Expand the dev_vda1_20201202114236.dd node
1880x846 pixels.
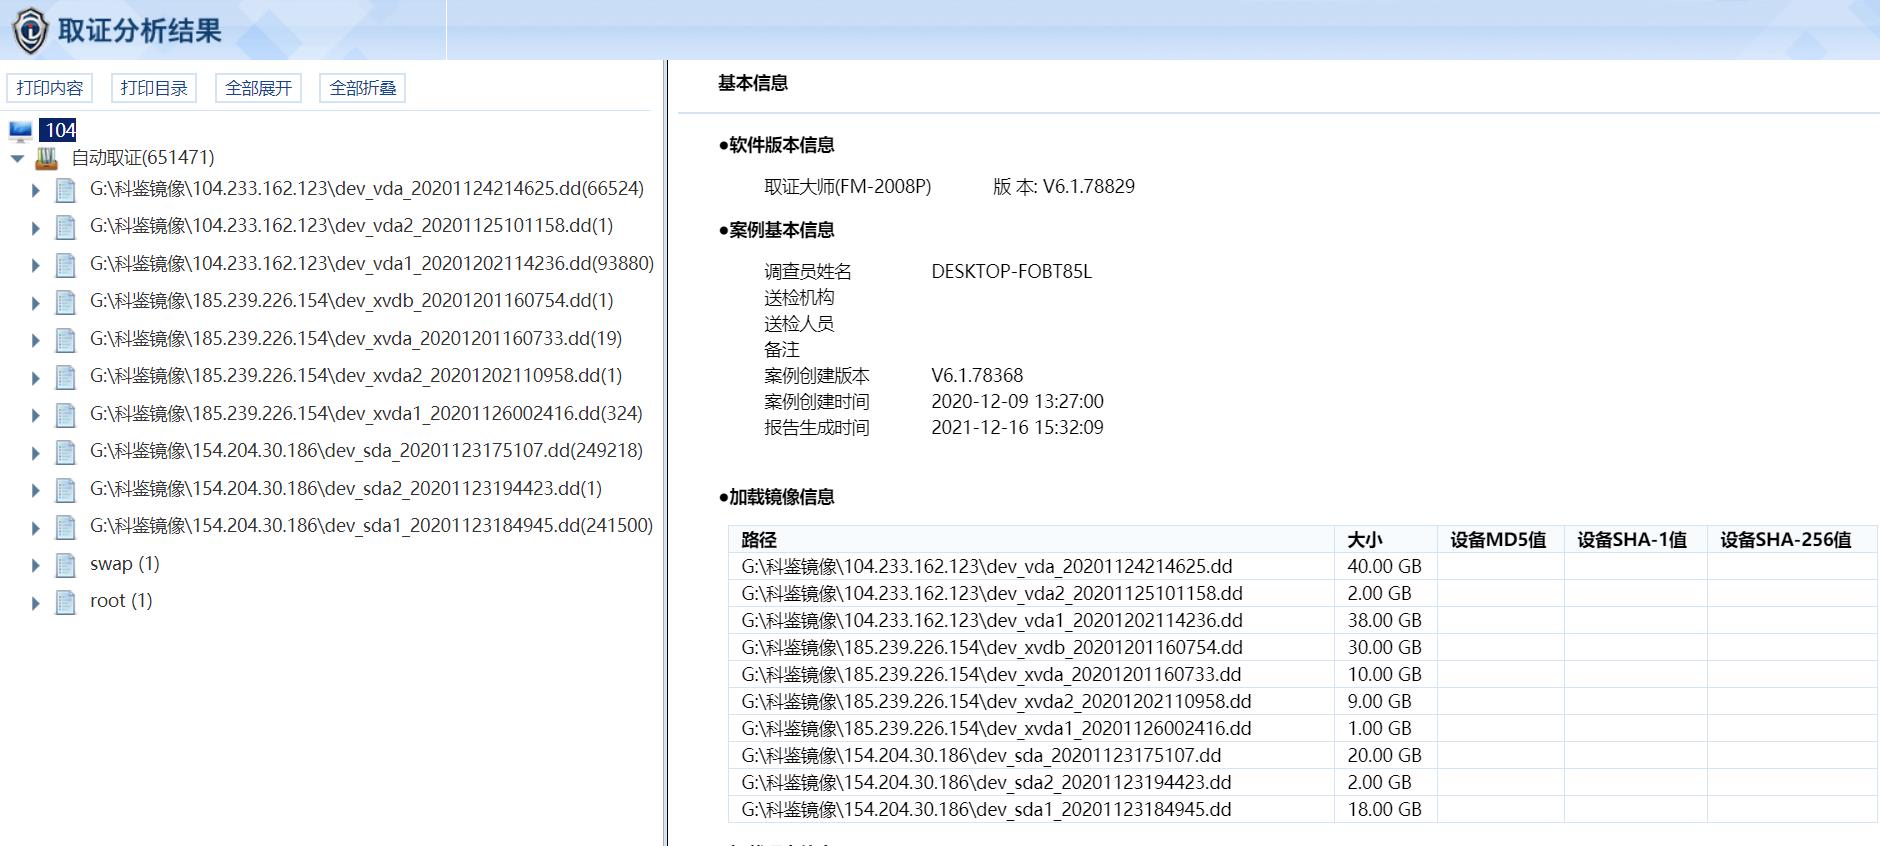pos(36,265)
